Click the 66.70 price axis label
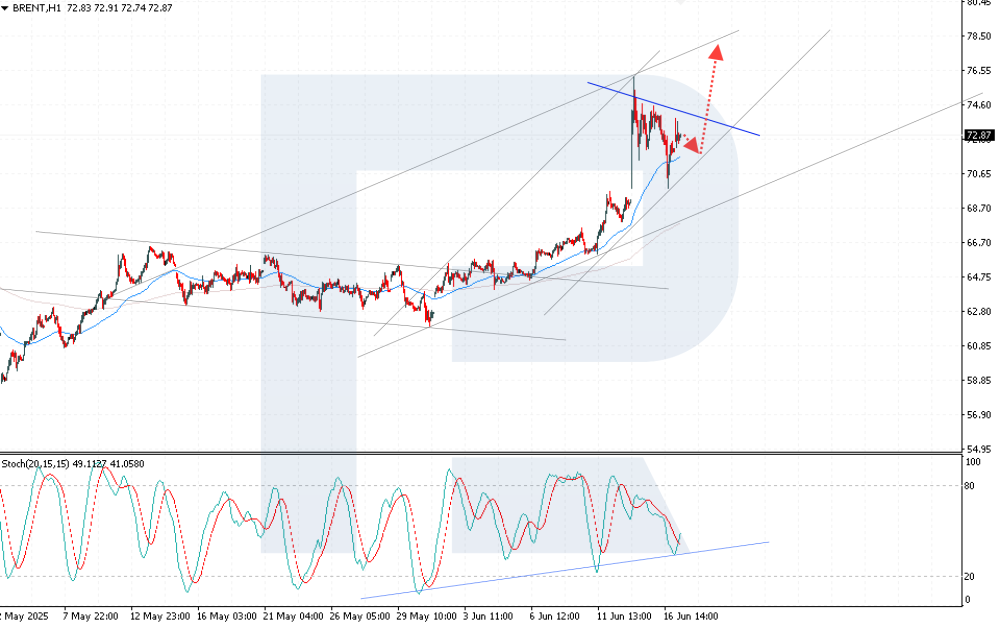The image size is (1000, 628). 978,243
